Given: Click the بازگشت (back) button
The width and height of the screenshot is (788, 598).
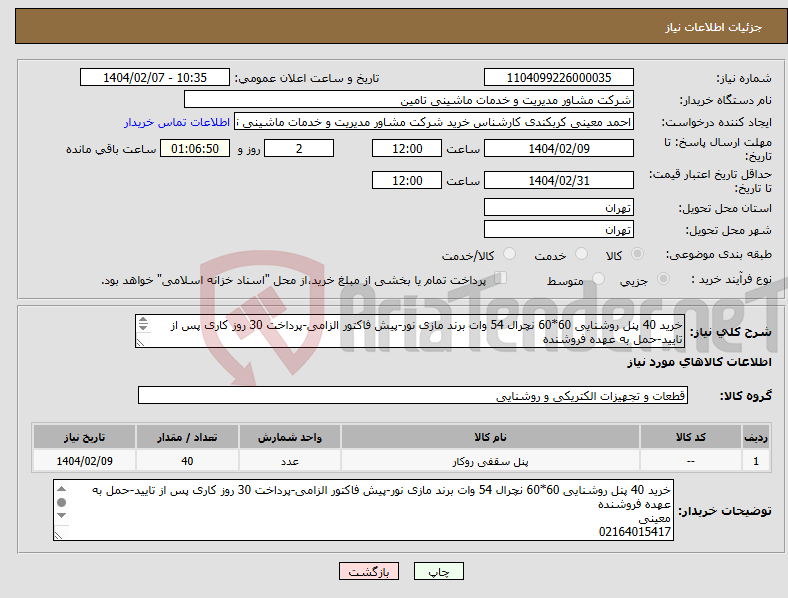Looking at the screenshot, I should click(369, 571).
